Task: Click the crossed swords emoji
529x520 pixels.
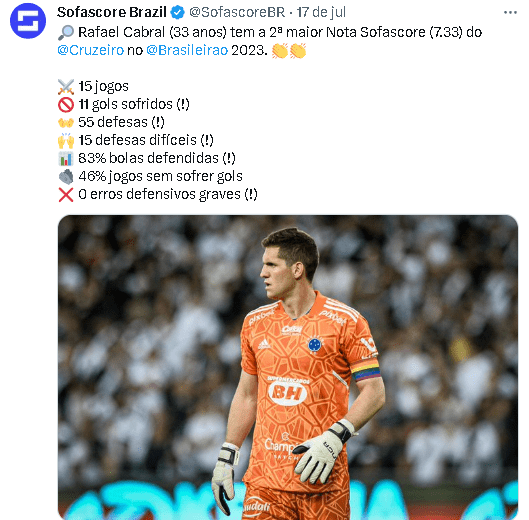Action: (66, 86)
